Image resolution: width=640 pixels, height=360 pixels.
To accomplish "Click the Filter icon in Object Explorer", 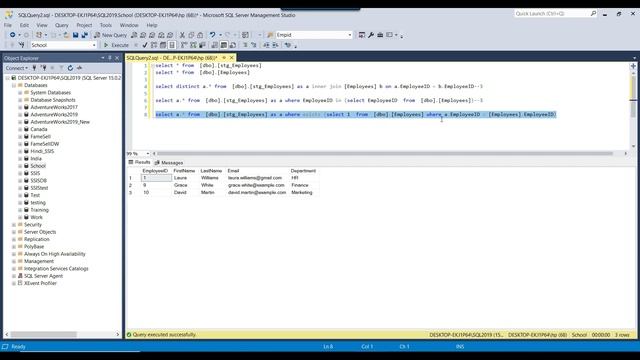I will pyautogui.click(x=61, y=68).
